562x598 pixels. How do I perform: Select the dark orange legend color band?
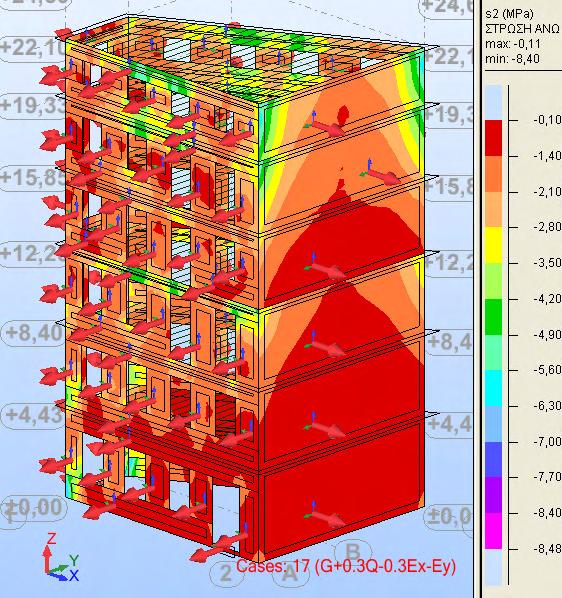click(x=493, y=174)
